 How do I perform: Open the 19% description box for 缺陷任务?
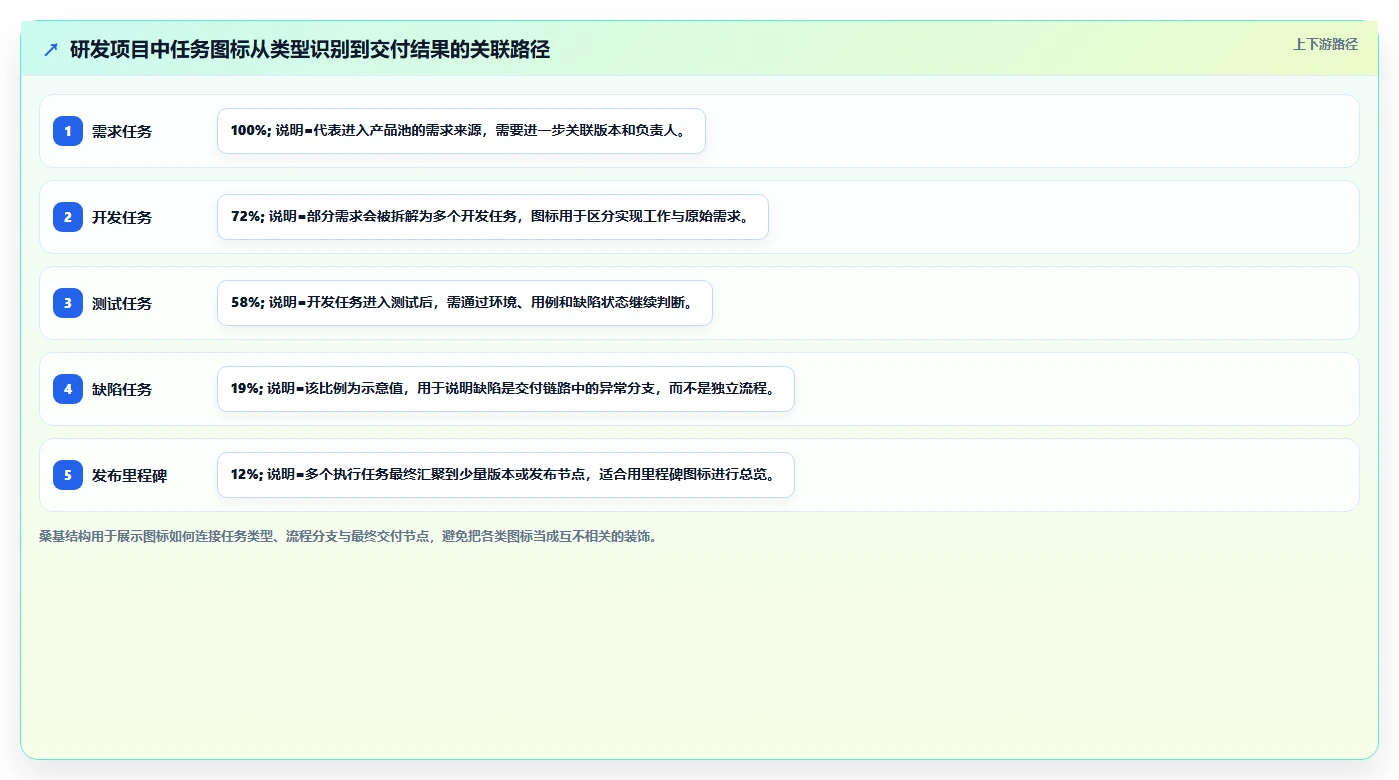506,389
